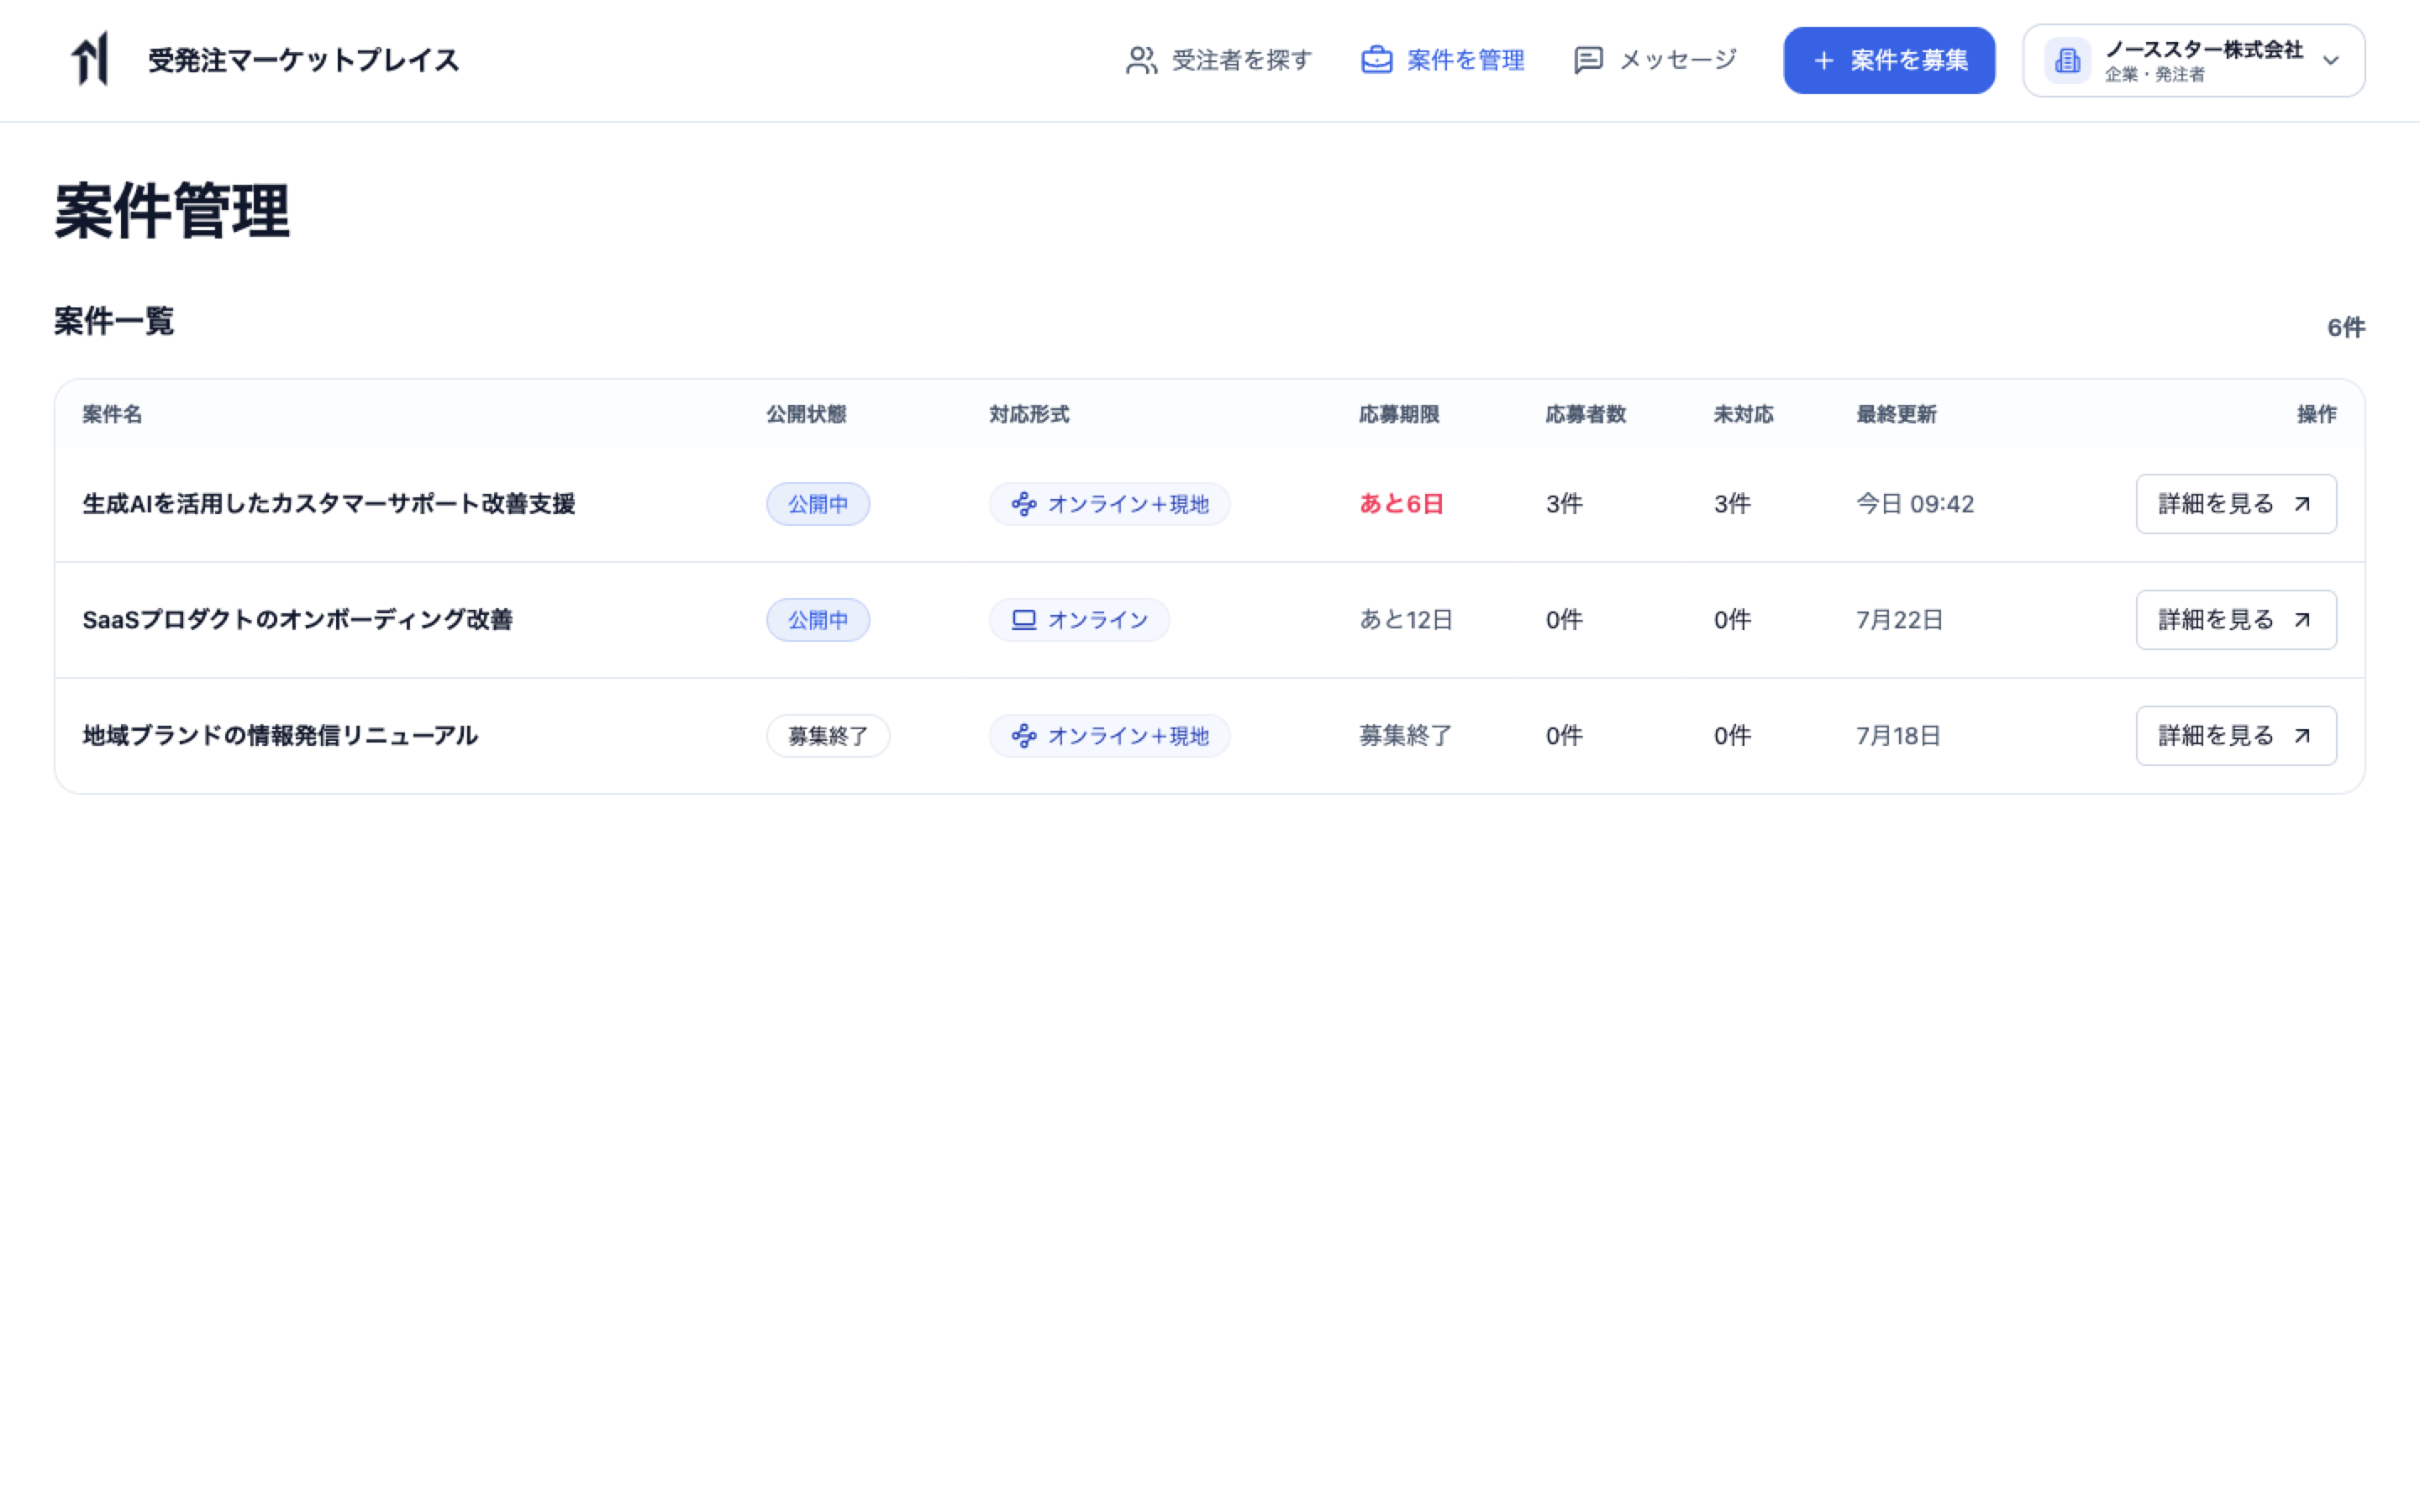
Task: Click the briefcase icon beside 案件を管理
Action: [x=1377, y=60]
